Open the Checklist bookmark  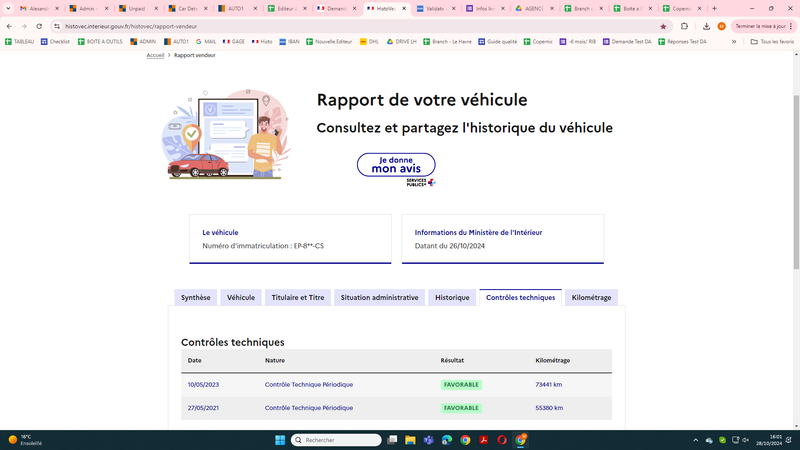pyautogui.click(x=55, y=41)
